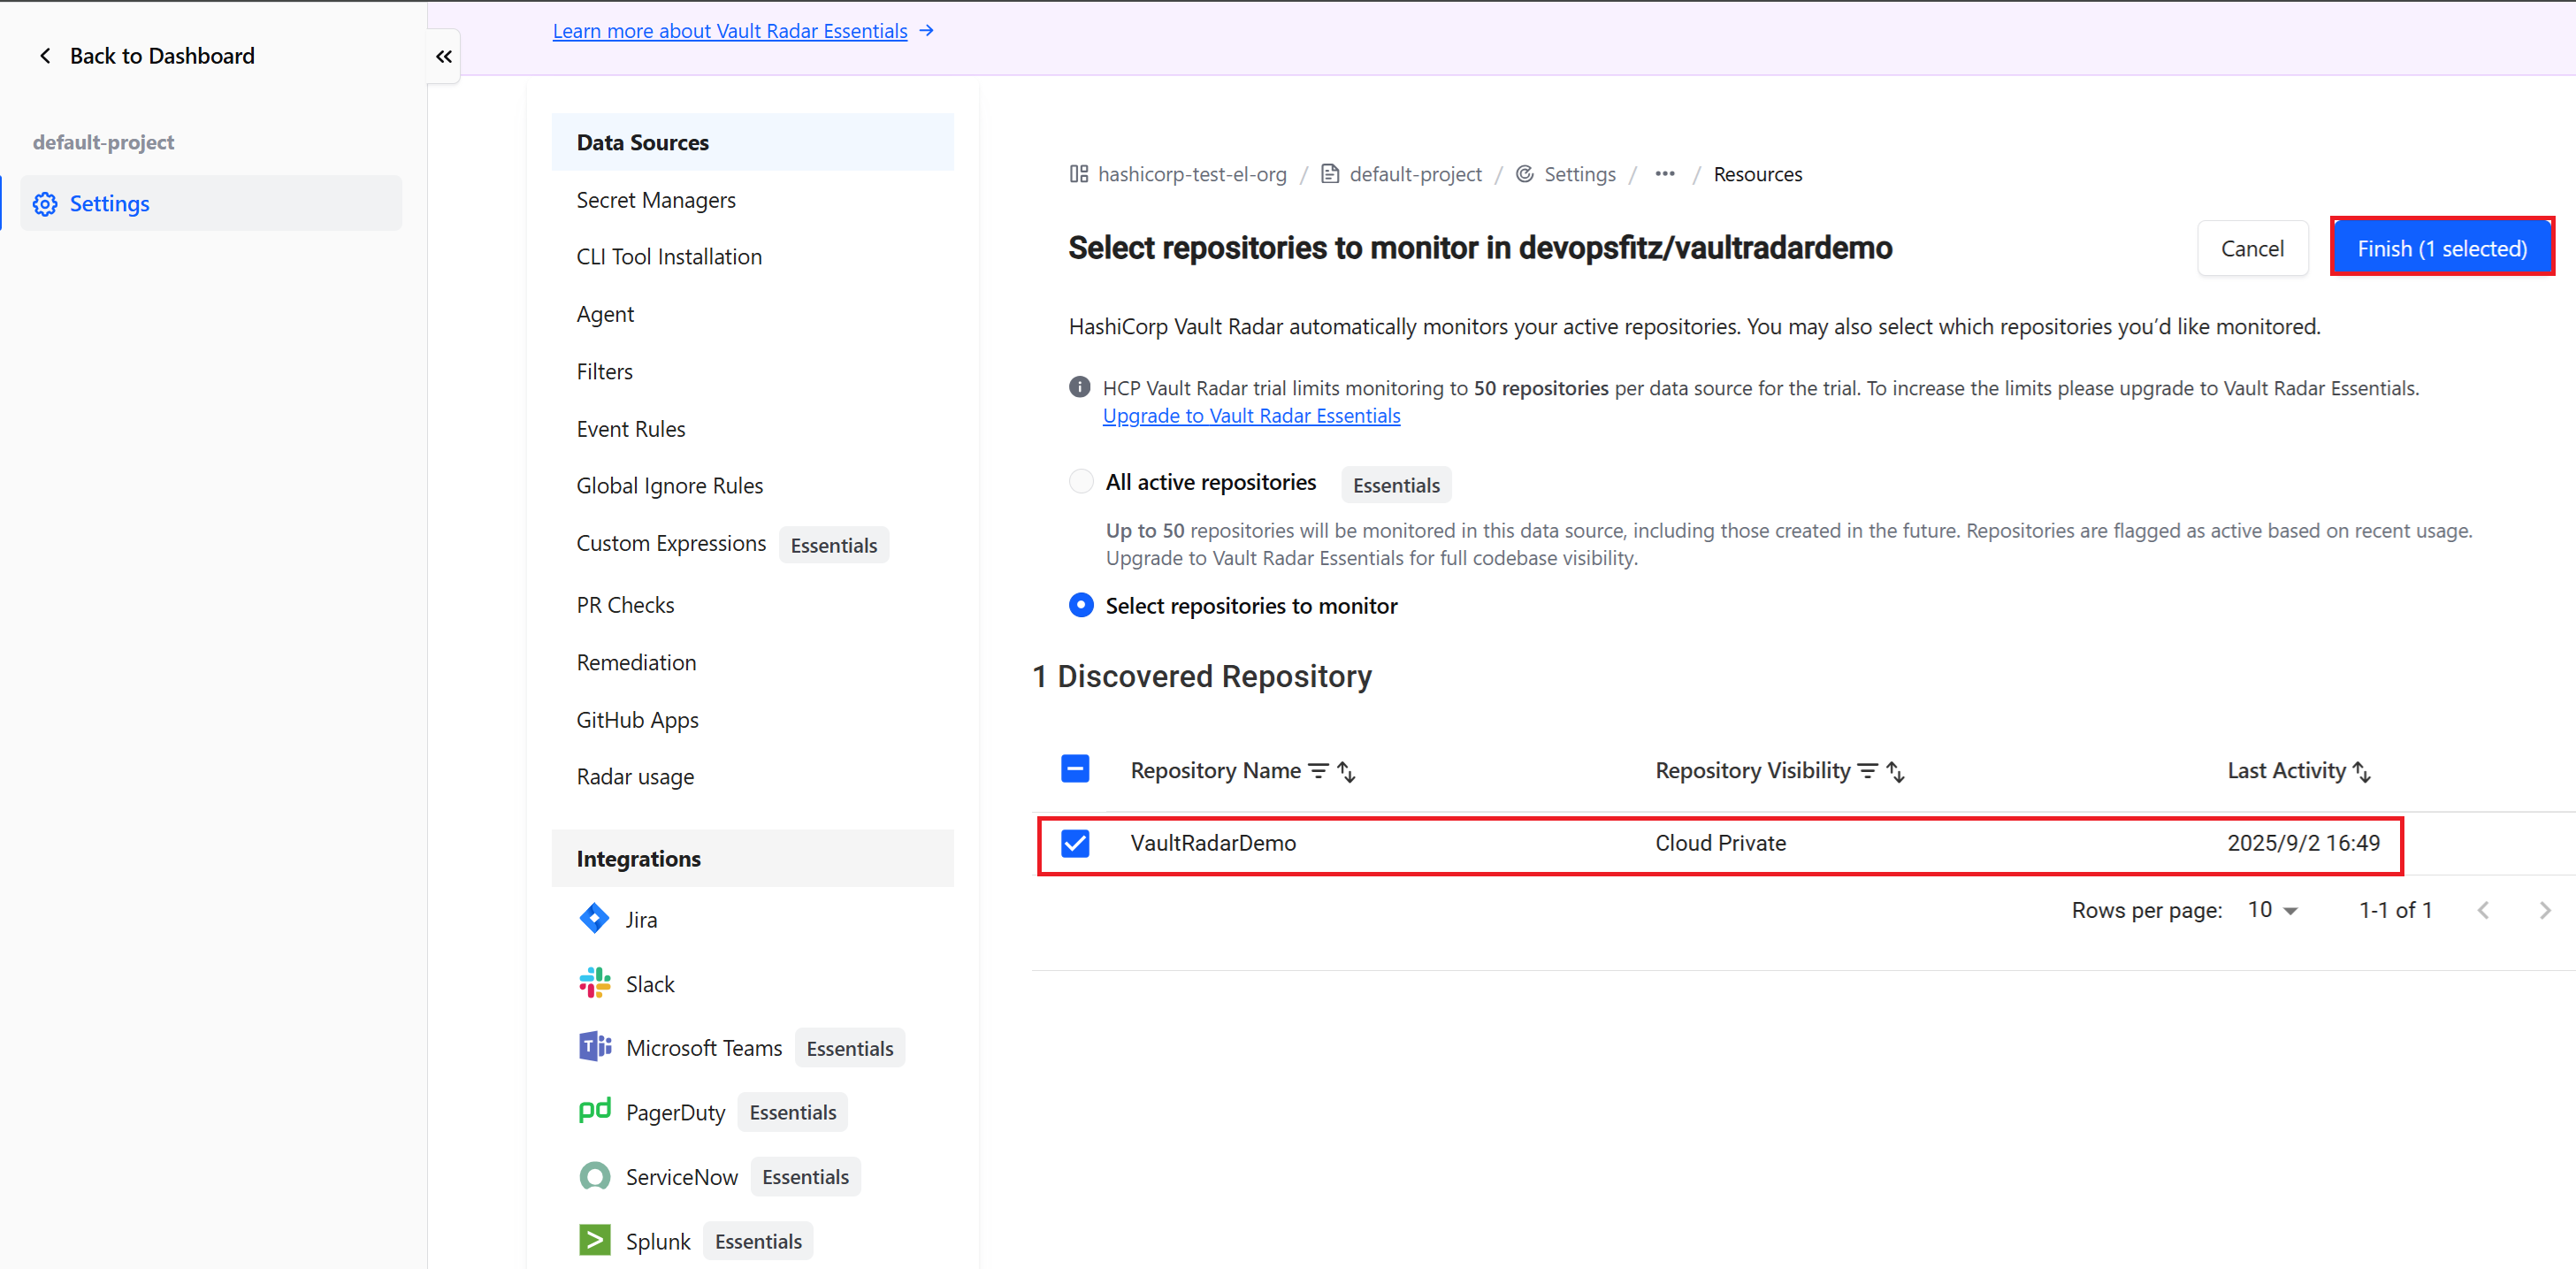Go back to Dashboard chevron link
The image size is (2576, 1269).
coord(45,56)
